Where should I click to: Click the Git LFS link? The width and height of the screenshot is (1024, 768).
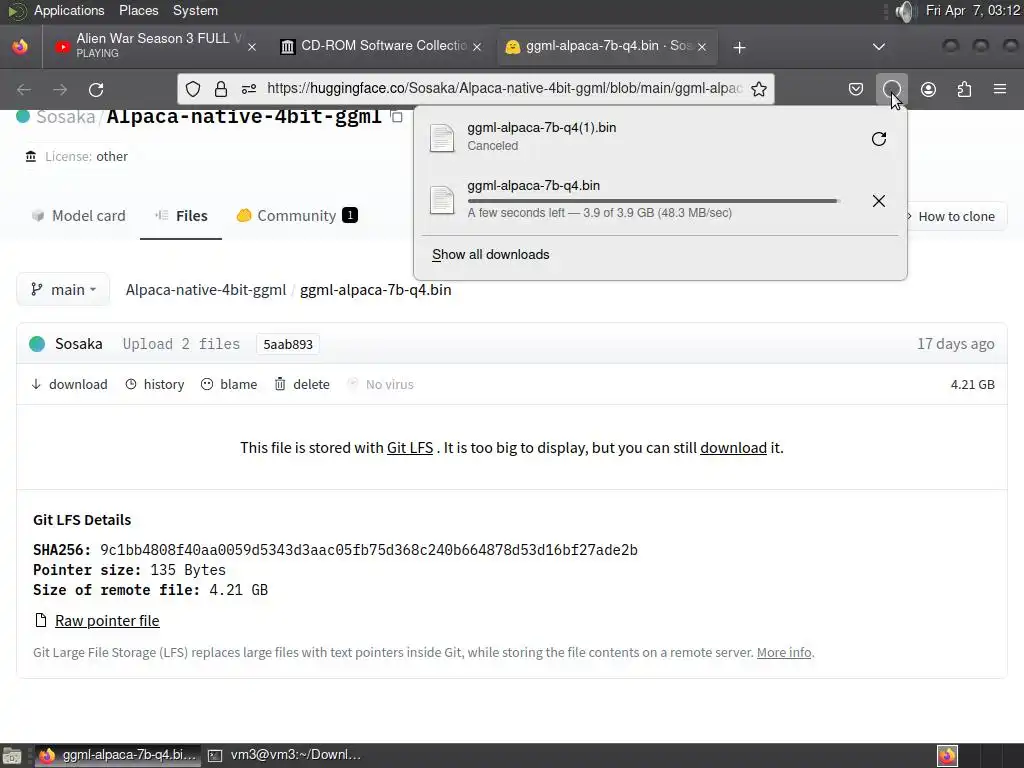pos(409,448)
